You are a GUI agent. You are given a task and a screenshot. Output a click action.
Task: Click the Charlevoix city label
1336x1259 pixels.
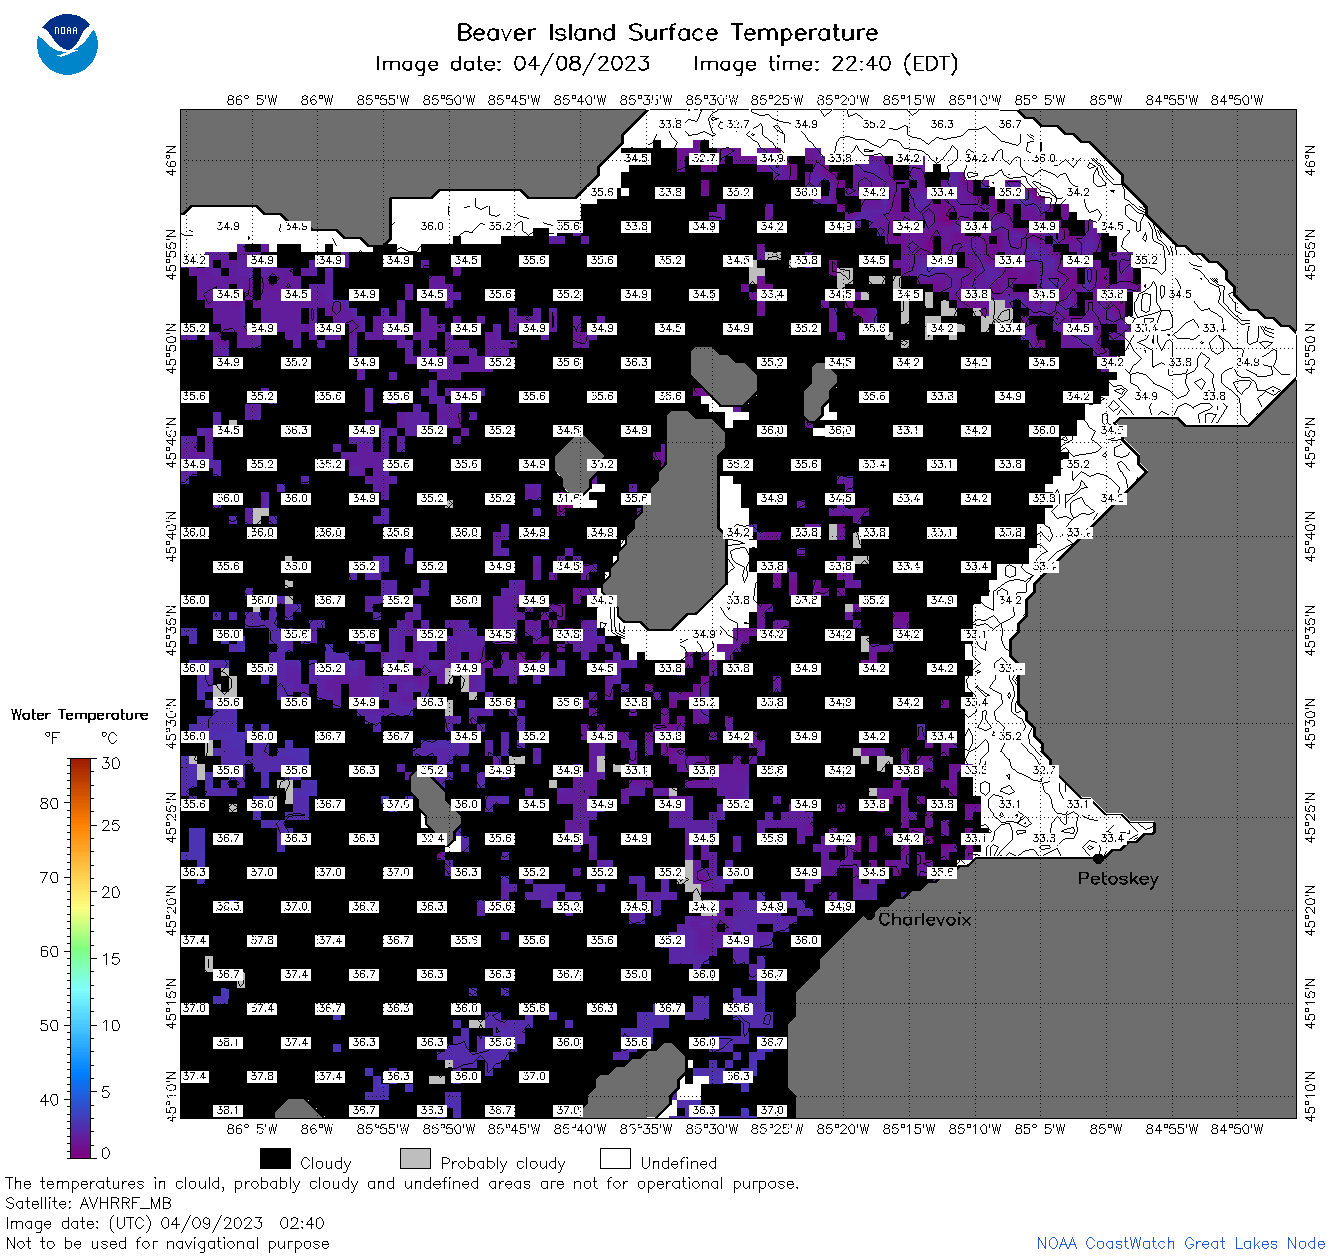coord(924,919)
